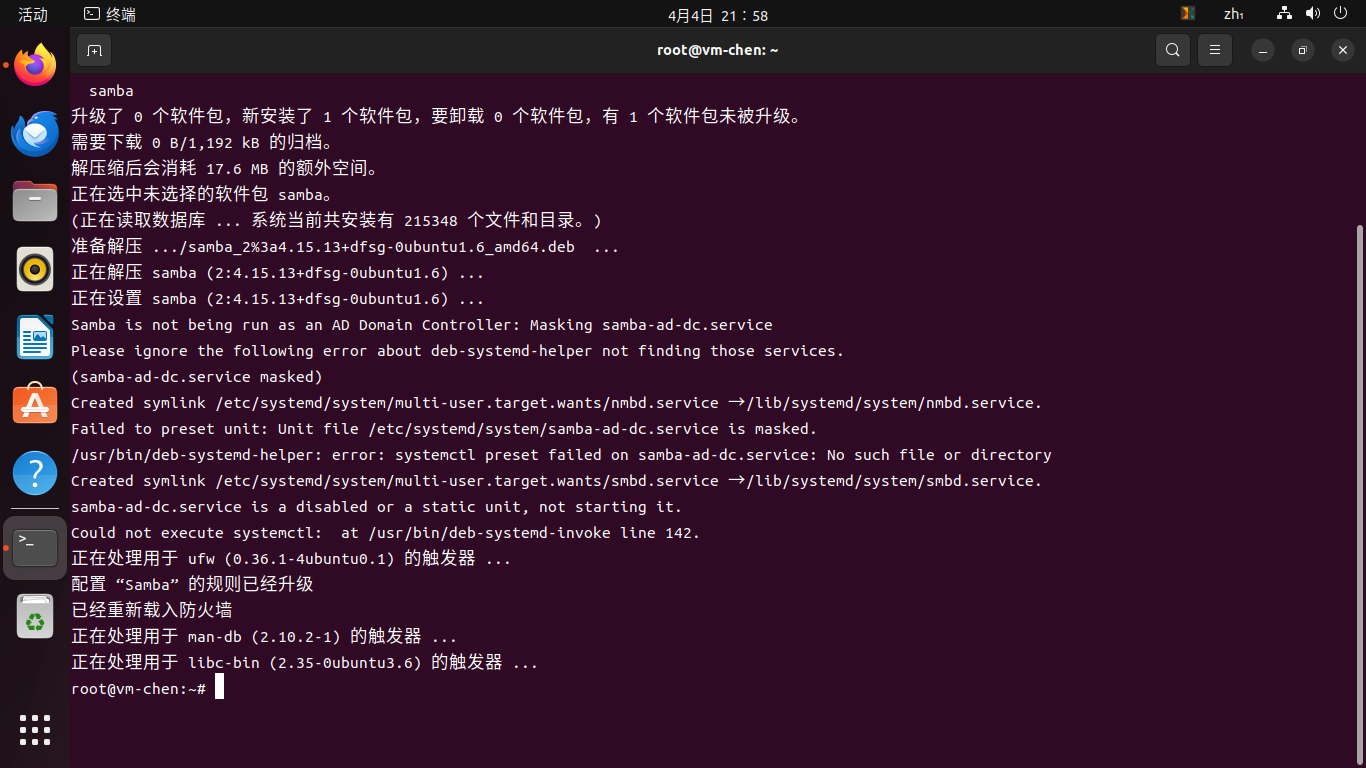Click the network status icon
The width and height of the screenshot is (1366, 768).
point(1285,14)
